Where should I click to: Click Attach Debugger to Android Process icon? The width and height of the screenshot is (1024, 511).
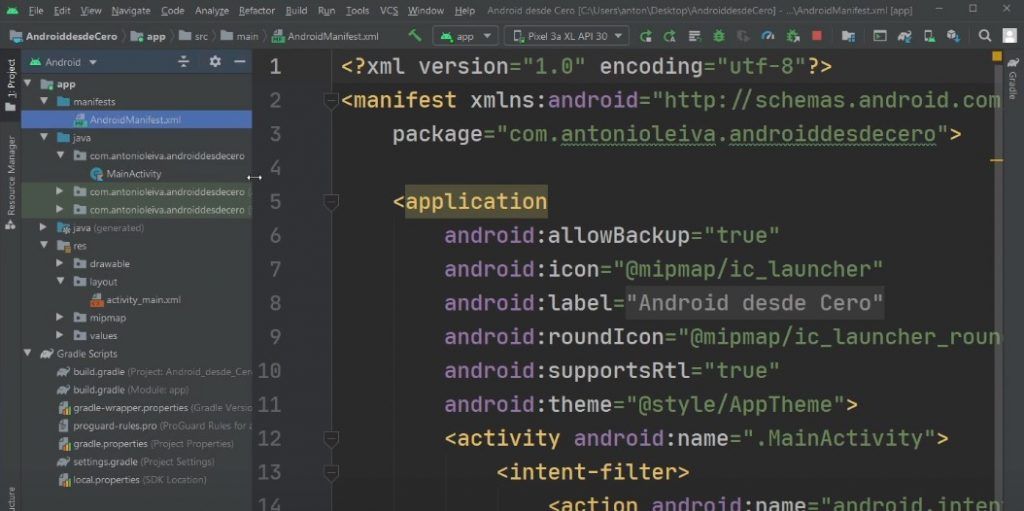click(x=793, y=36)
